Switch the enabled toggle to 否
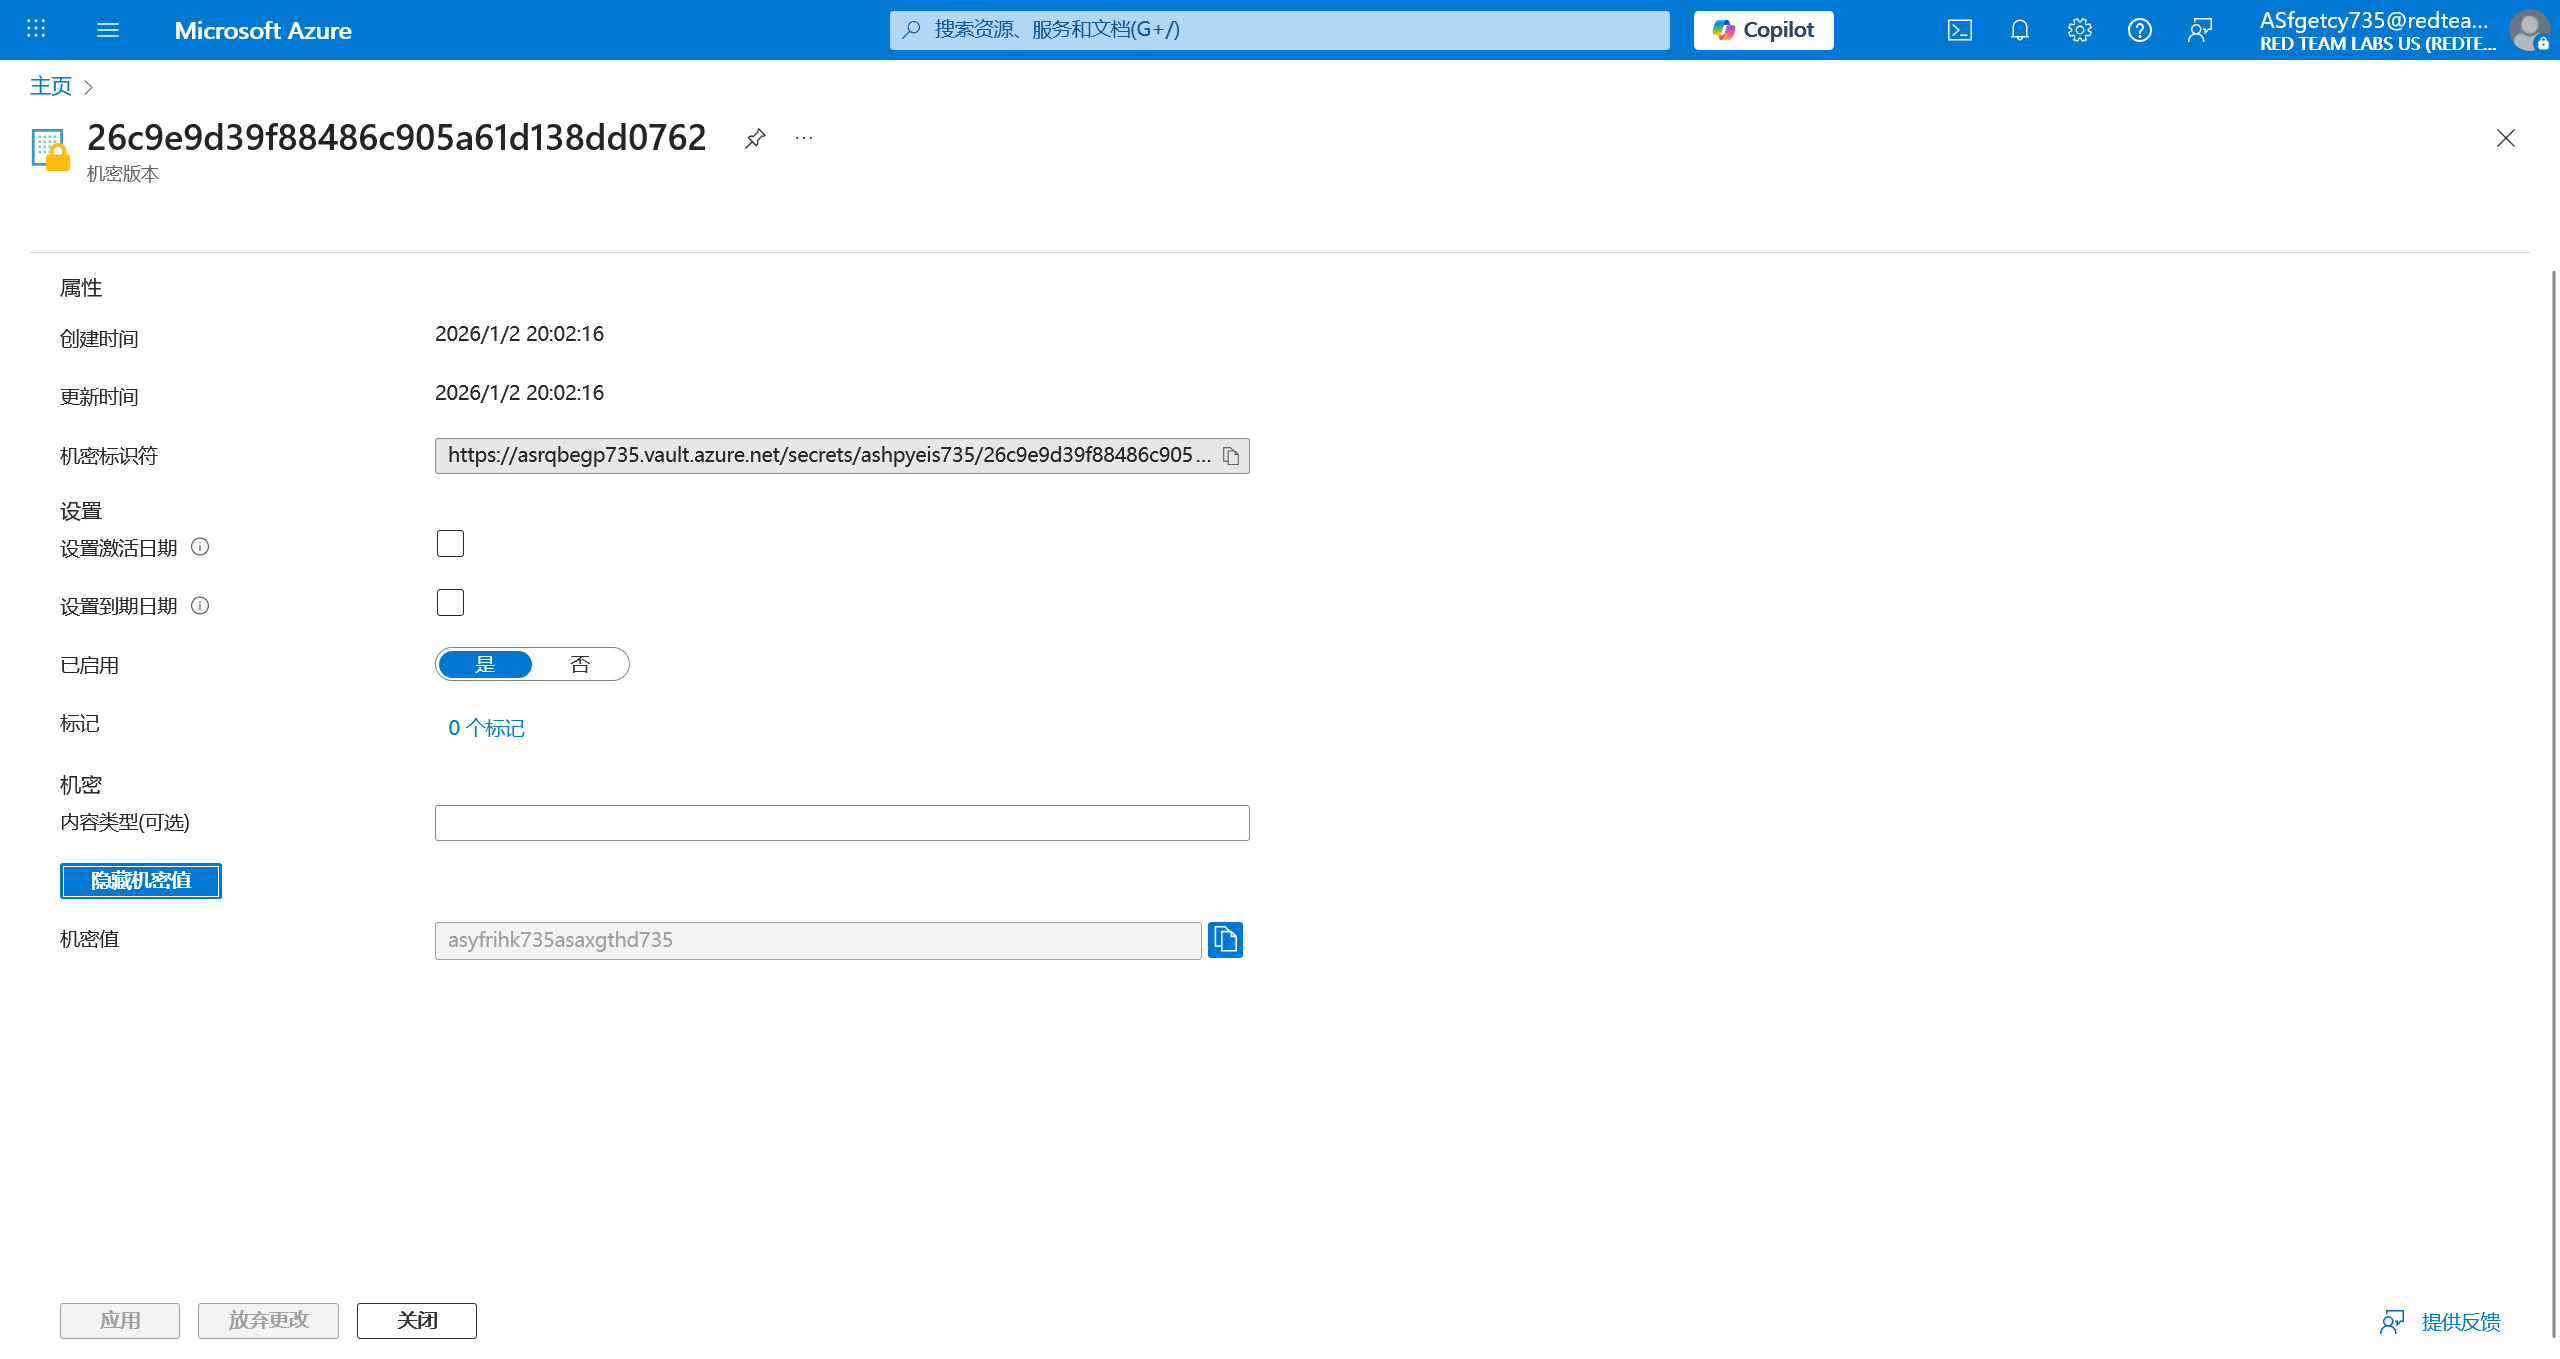The image size is (2560, 1359). click(580, 665)
